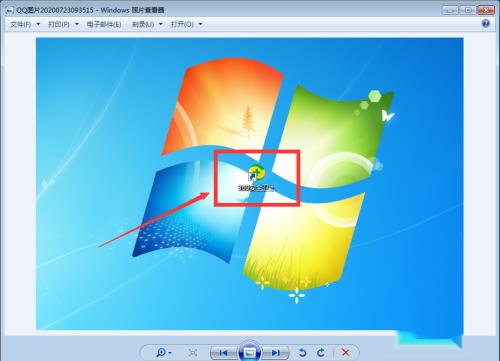500x361 pixels.
Task: Go to the previous picture
Action: tap(223, 353)
